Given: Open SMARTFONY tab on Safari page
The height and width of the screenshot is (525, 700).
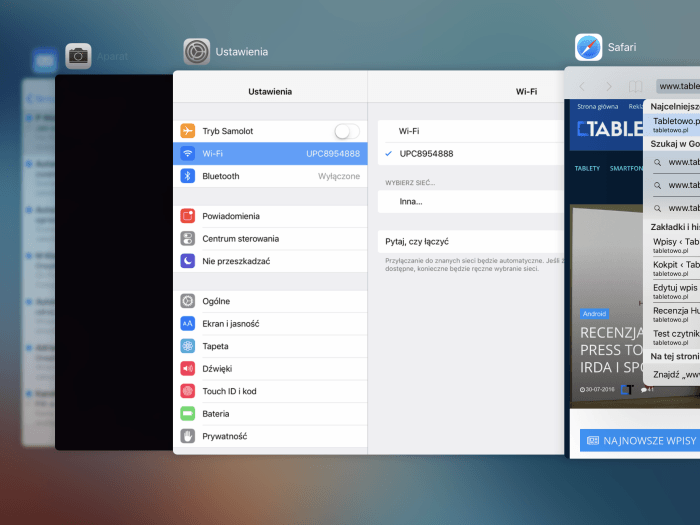Looking at the screenshot, I should click(x=626, y=168).
